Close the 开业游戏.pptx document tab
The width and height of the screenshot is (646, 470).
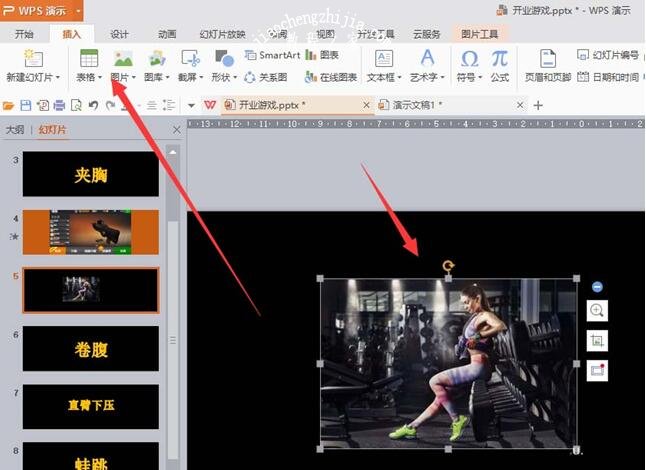(x=366, y=105)
